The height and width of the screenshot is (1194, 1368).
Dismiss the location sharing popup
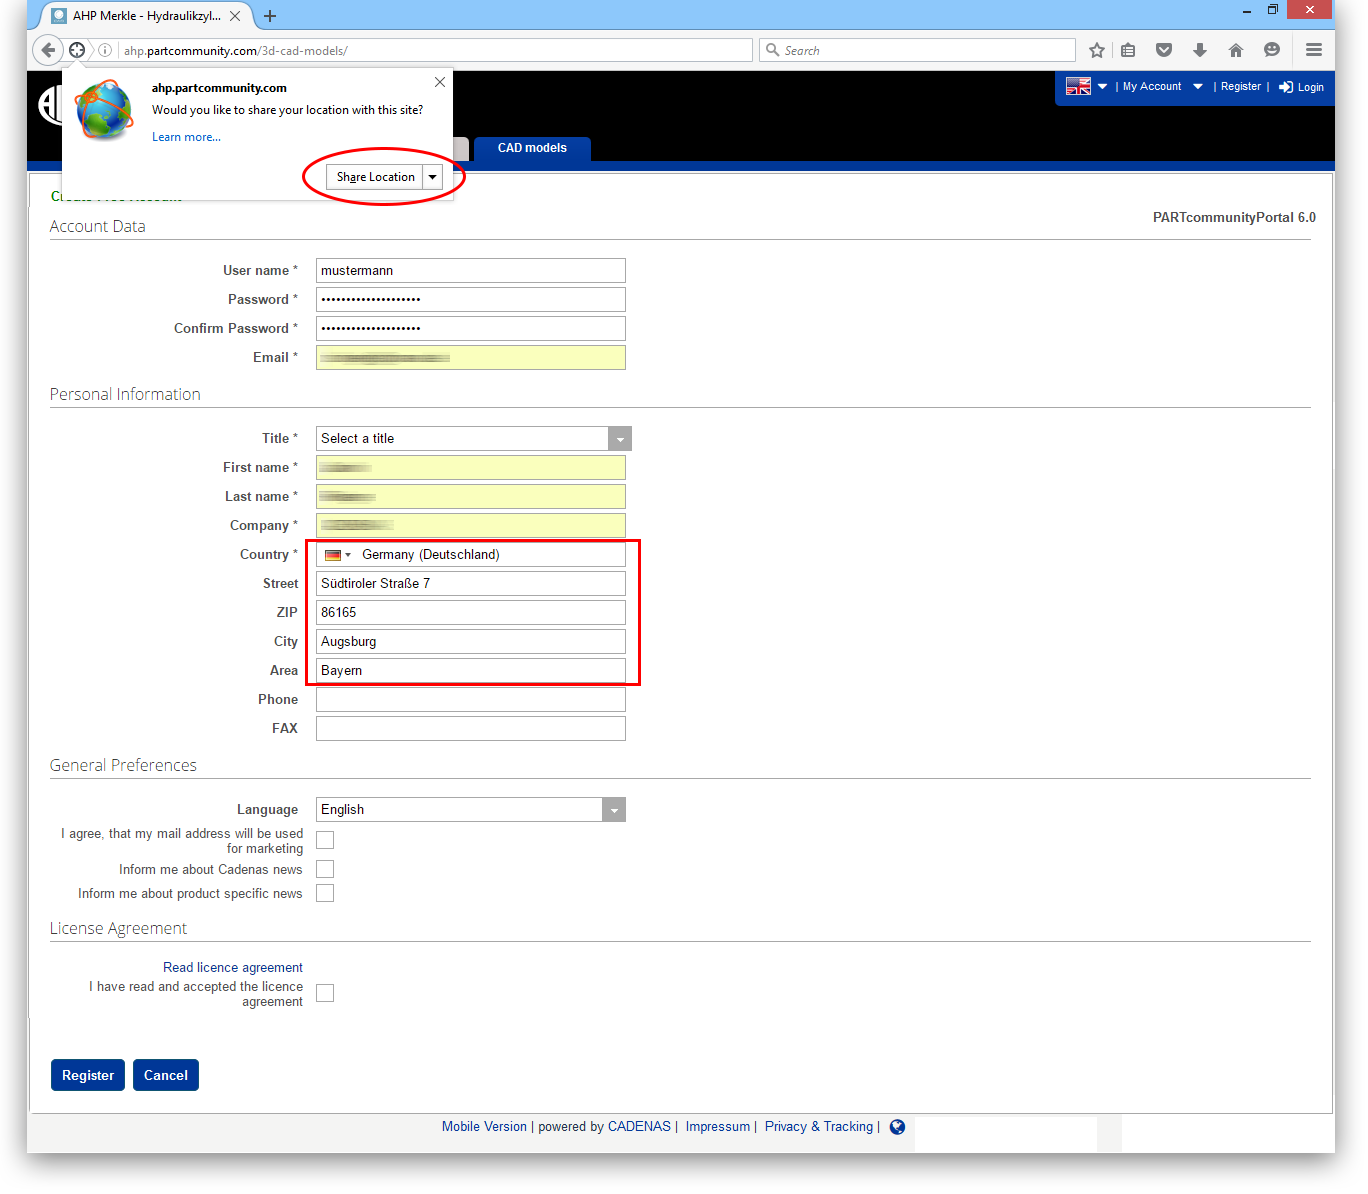pyautogui.click(x=440, y=82)
